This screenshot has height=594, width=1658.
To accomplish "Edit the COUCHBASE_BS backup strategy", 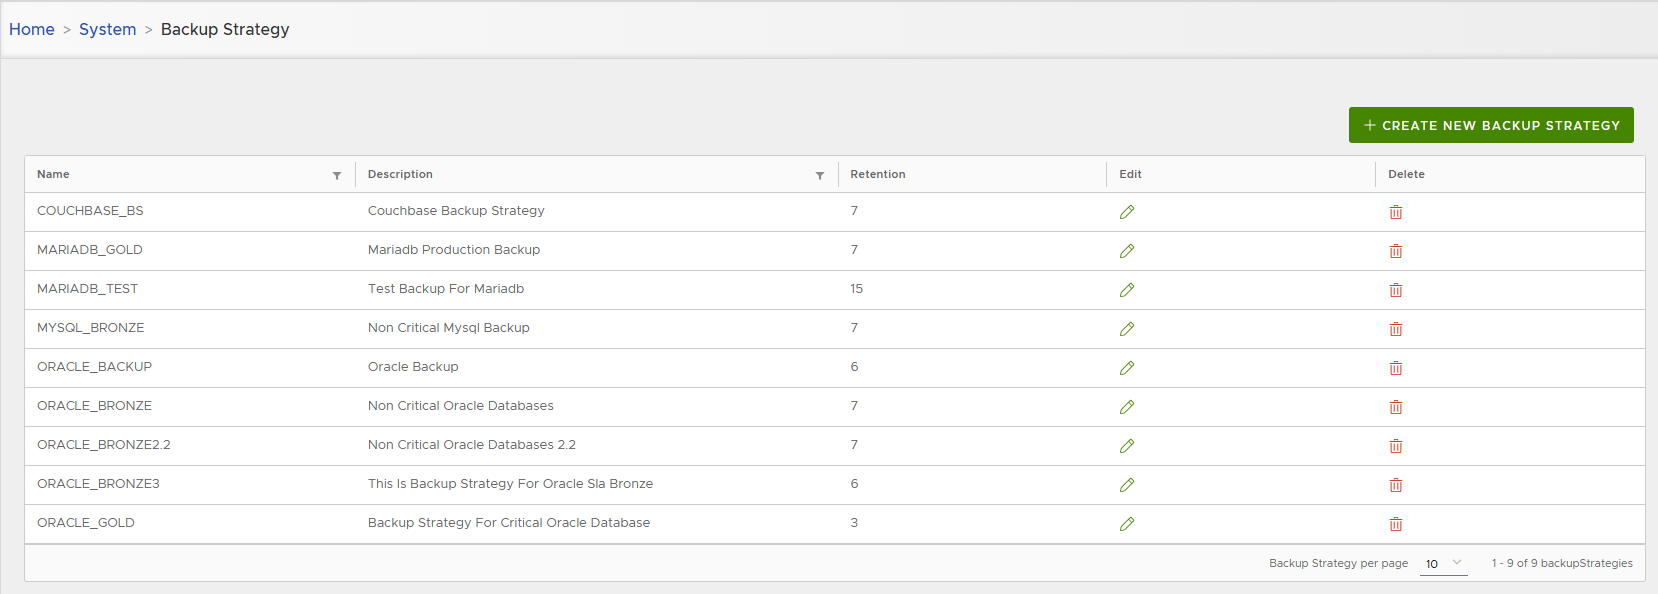I will [1127, 212].
